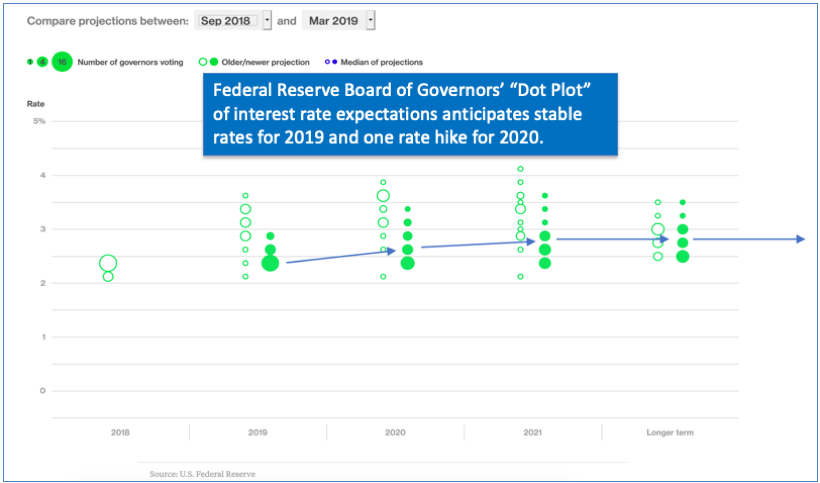The width and height of the screenshot is (820, 483).
Task: Open the Sep 2018 date dropdown arrow
Action: tap(267, 20)
